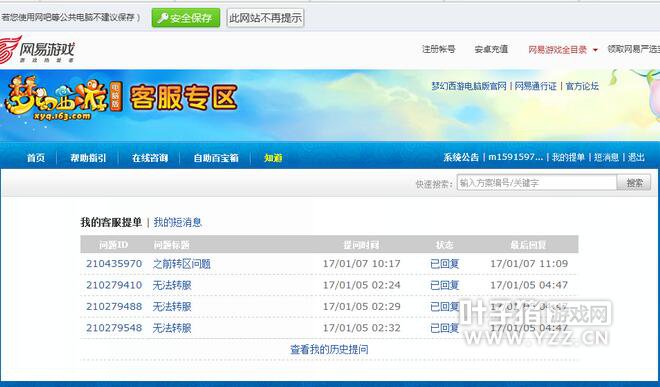Click 已回复 status for ticket 210279410
Image resolution: width=660 pixels, height=387 pixels.
point(444,285)
